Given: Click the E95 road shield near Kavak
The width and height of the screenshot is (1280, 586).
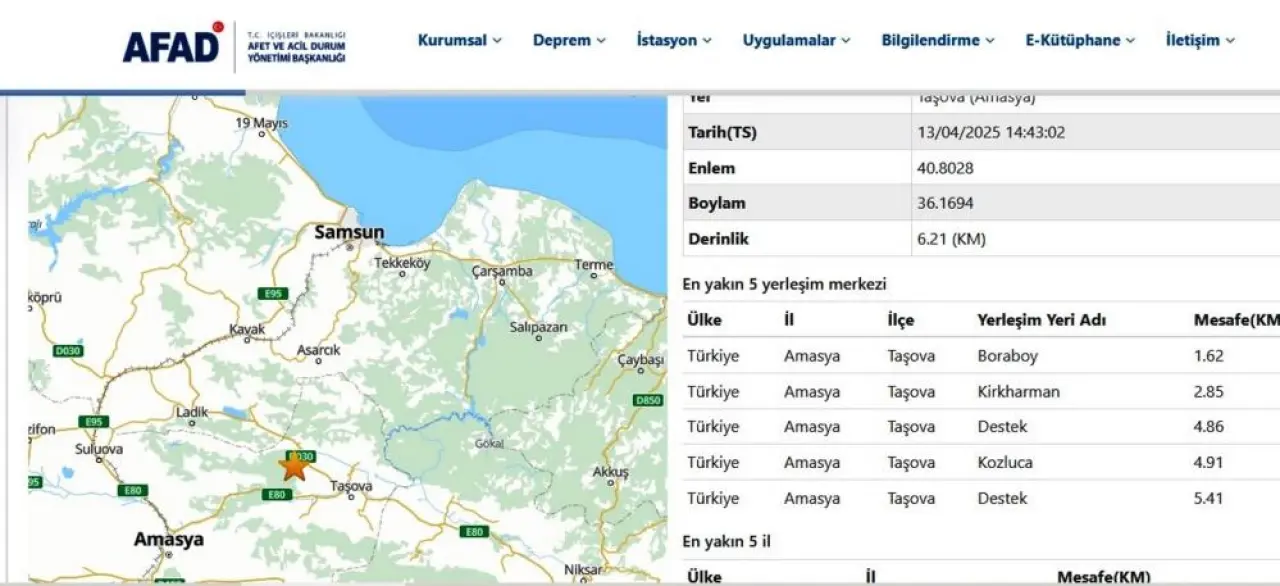Looking at the screenshot, I should tap(271, 293).
